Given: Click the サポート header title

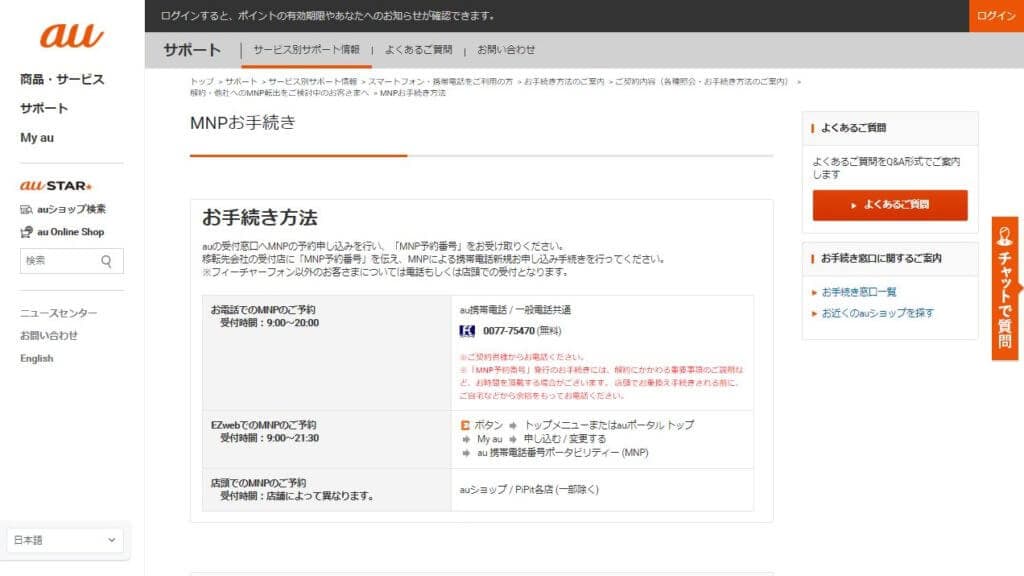Looking at the screenshot, I should 192,50.
